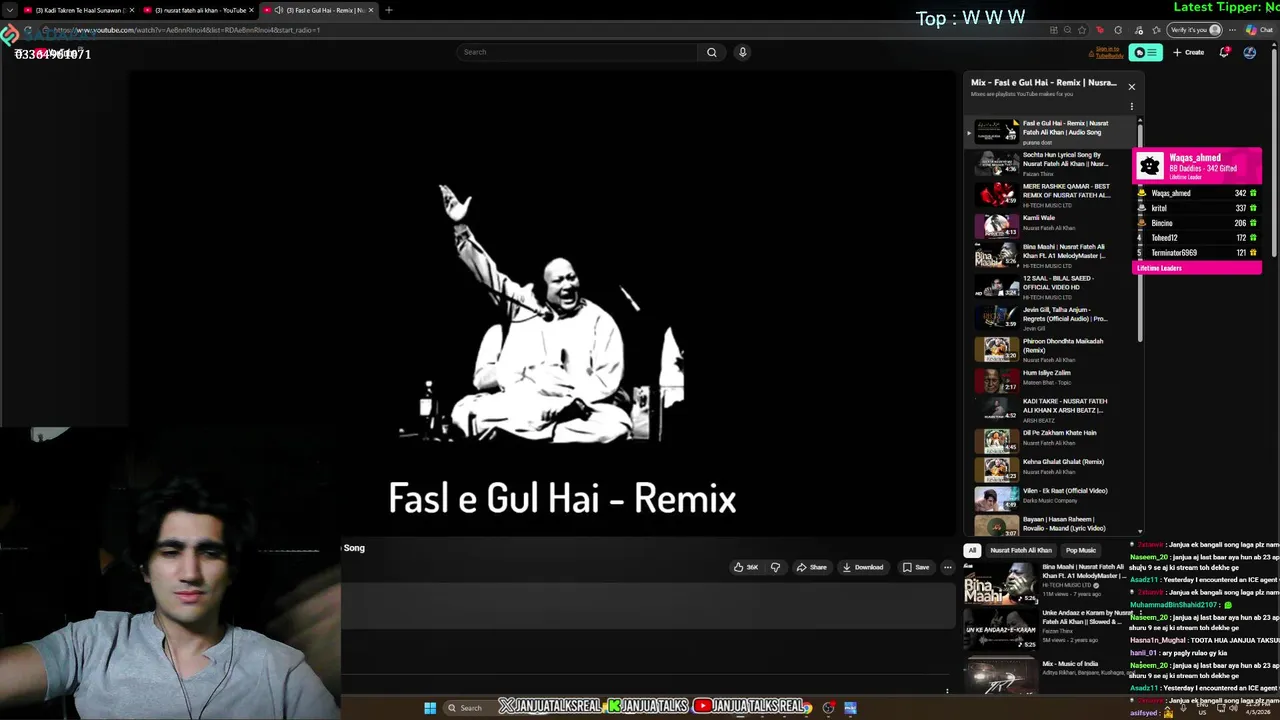Open browser favorites list icon
The height and width of the screenshot is (720, 1280).
(1156, 30)
